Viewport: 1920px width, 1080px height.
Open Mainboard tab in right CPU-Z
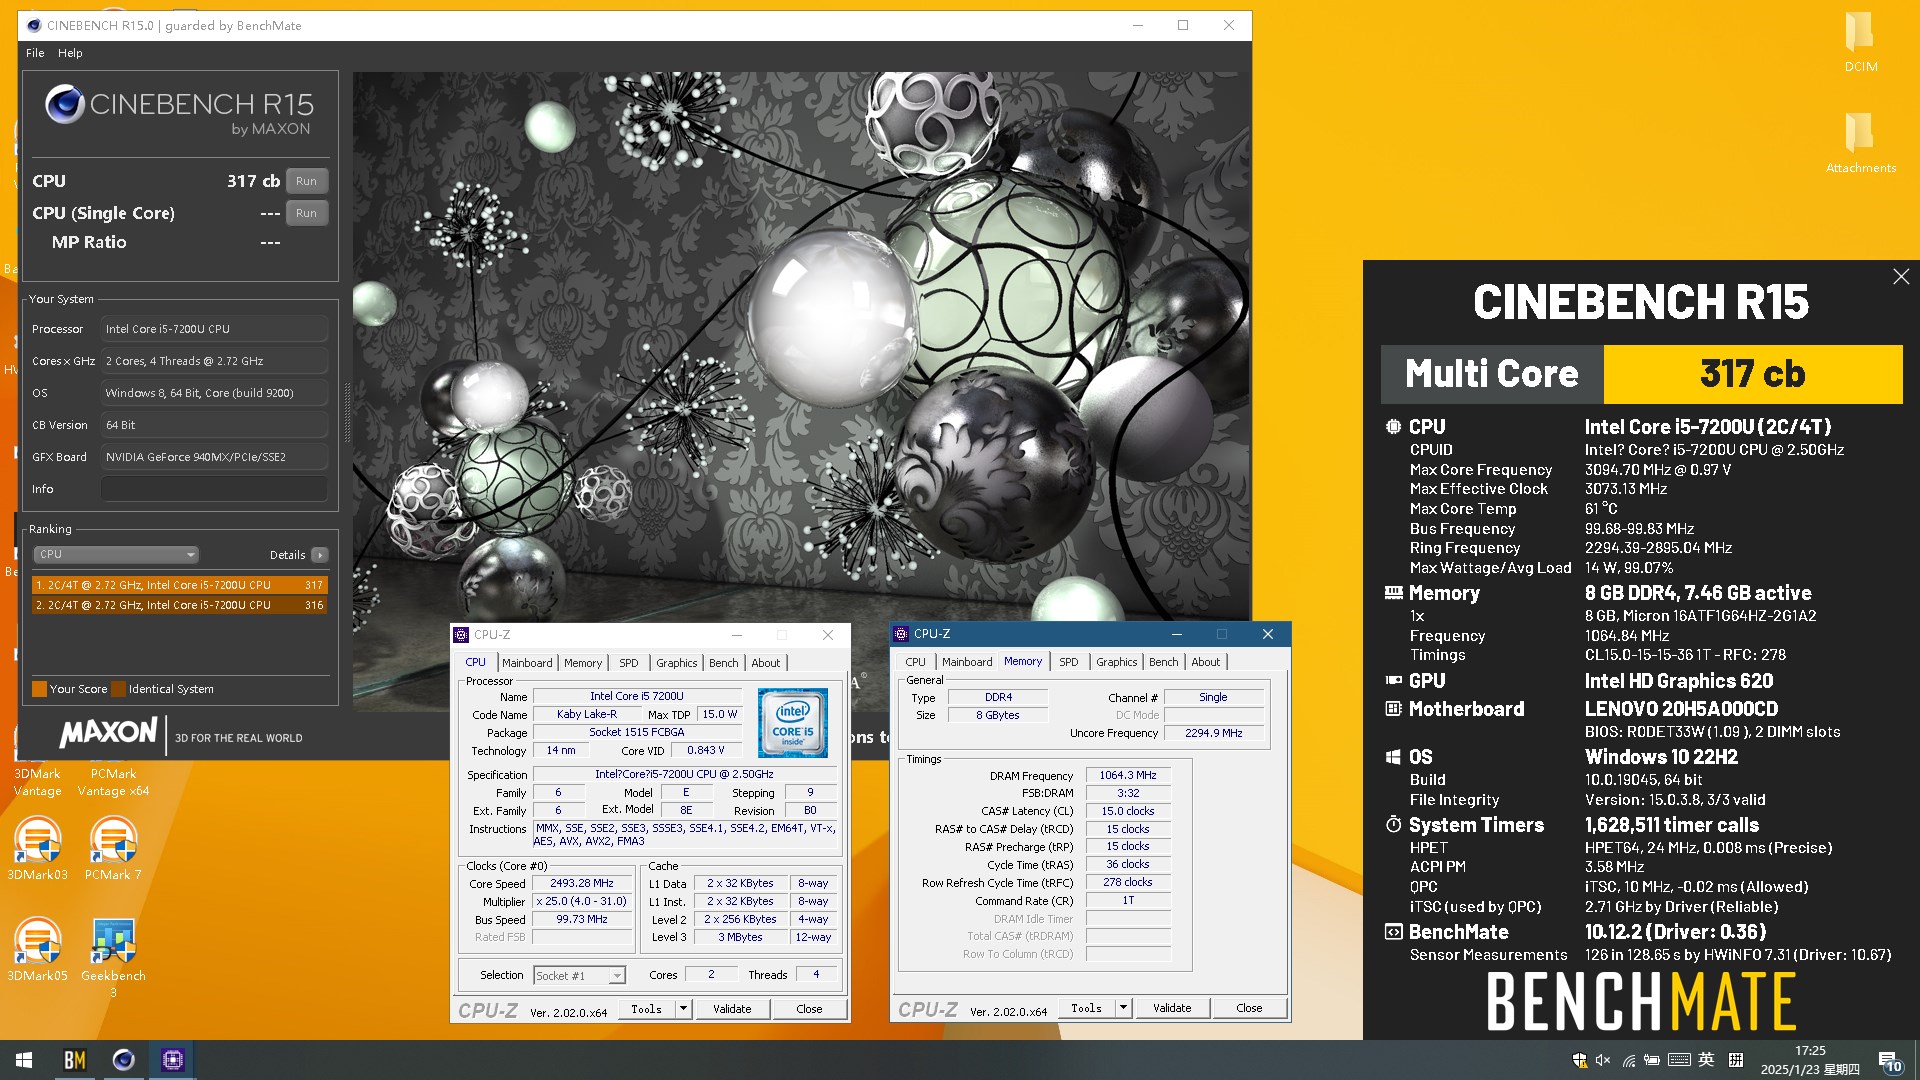coord(967,662)
